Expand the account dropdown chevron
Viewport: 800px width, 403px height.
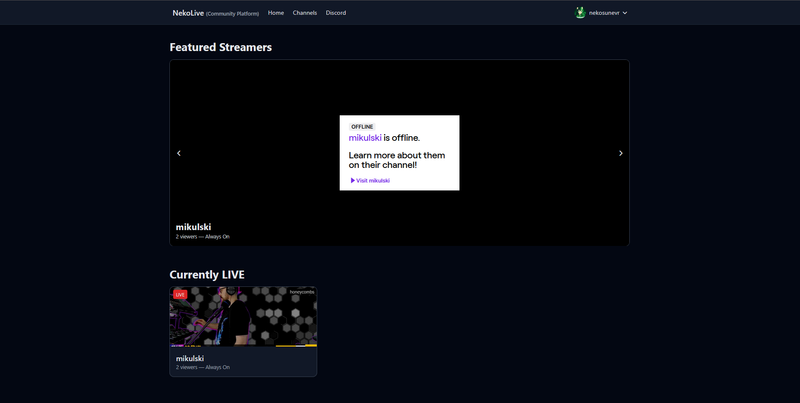[x=625, y=13]
